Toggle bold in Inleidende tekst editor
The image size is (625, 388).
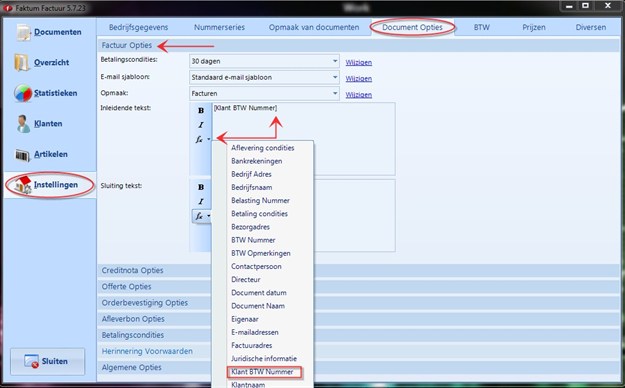click(x=201, y=110)
